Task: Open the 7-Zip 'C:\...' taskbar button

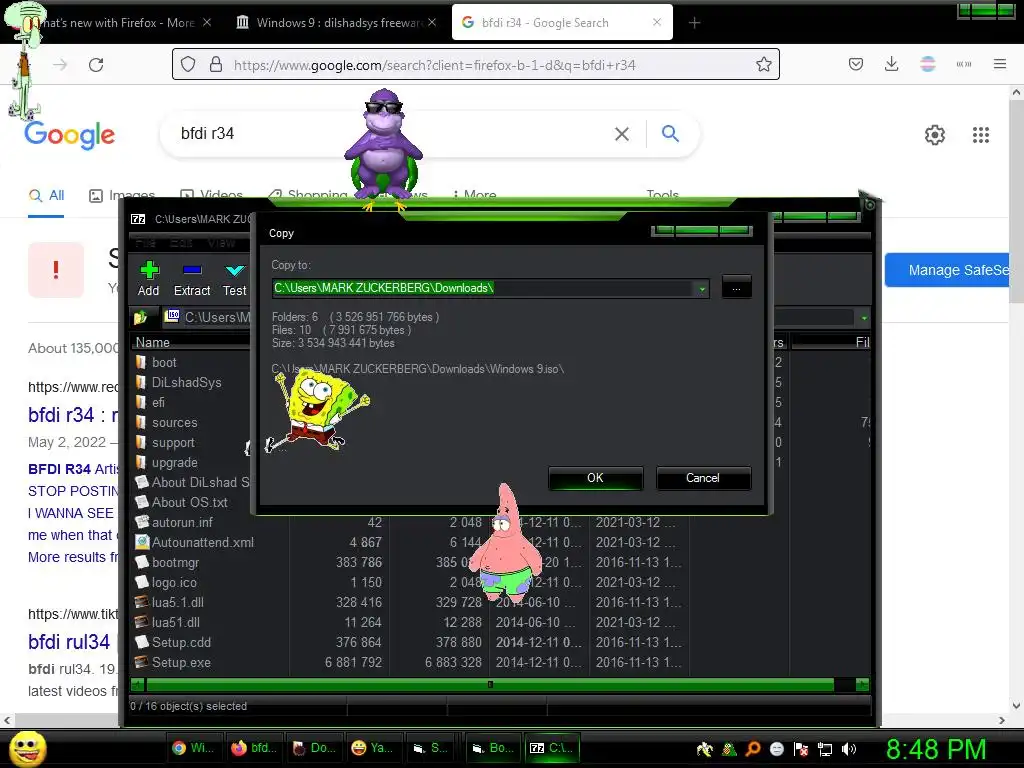Action: pos(552,748)
